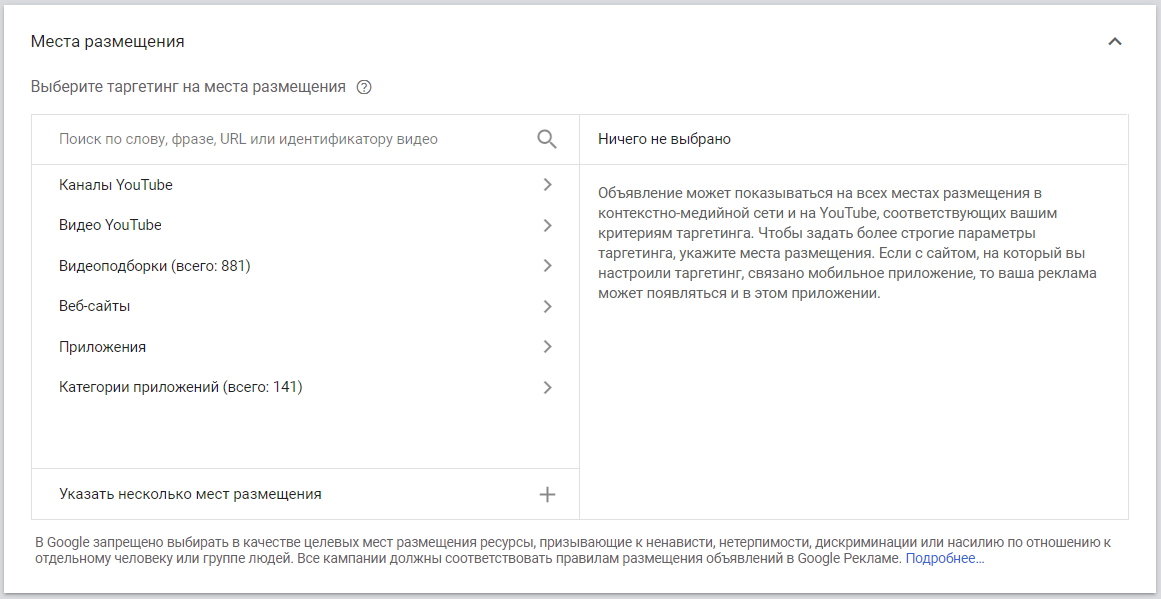1161x599 pixels.
Task: Select Категории приложений (всего: 141) item
Action: click(305, 387)
